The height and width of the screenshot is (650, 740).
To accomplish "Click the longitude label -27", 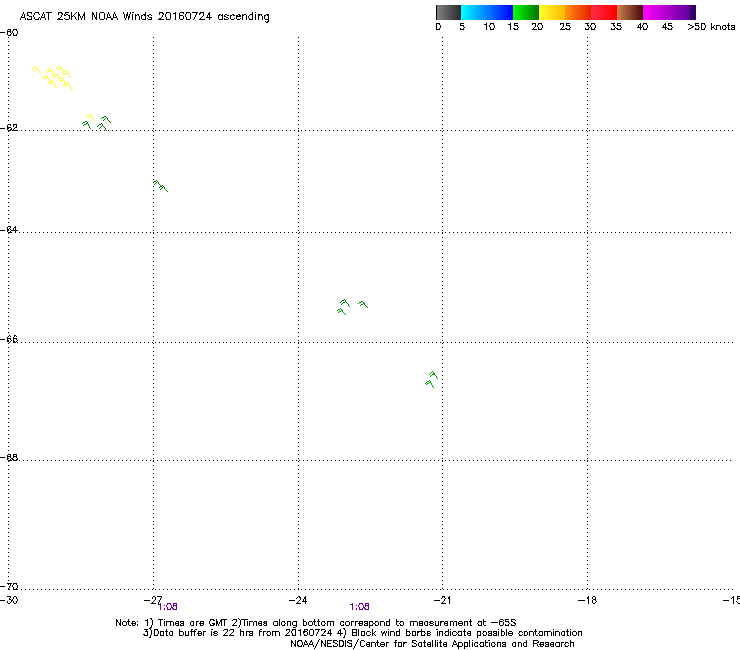I will tap(153, 600).
